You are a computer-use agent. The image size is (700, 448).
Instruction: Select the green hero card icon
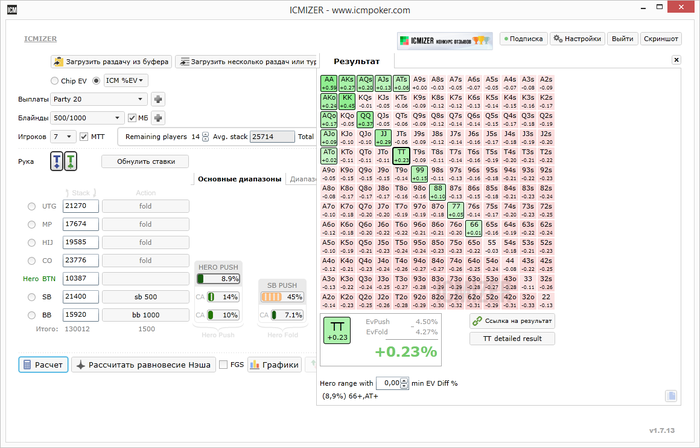pyautogui.click(x=71, y=162)
